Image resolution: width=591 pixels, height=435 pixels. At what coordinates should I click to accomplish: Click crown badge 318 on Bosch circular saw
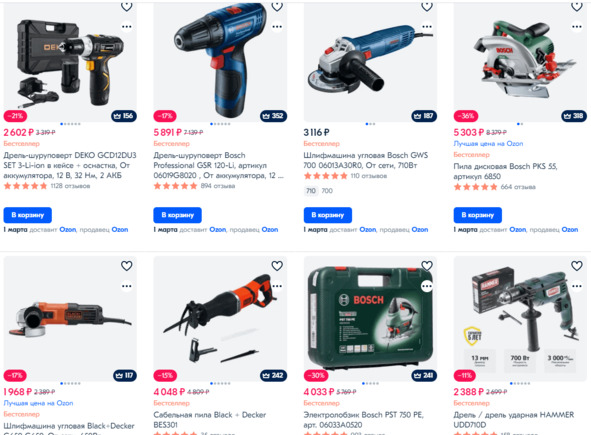[x=574, y=116]
